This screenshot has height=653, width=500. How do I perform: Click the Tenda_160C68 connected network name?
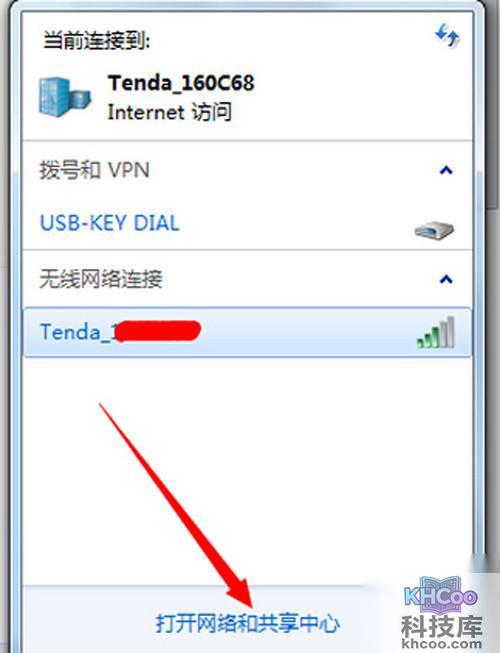tap(181, 83)
